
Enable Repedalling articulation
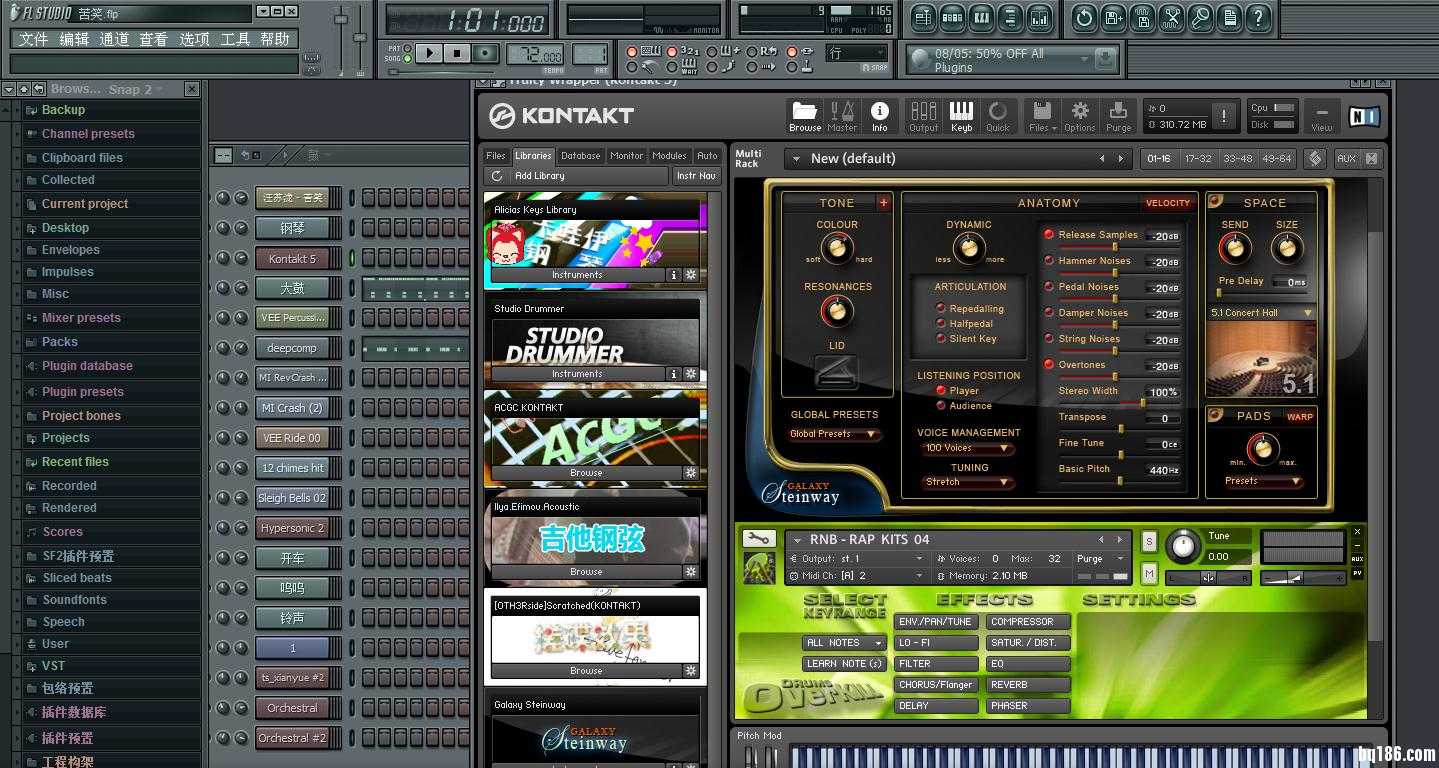tap(941, 309)
